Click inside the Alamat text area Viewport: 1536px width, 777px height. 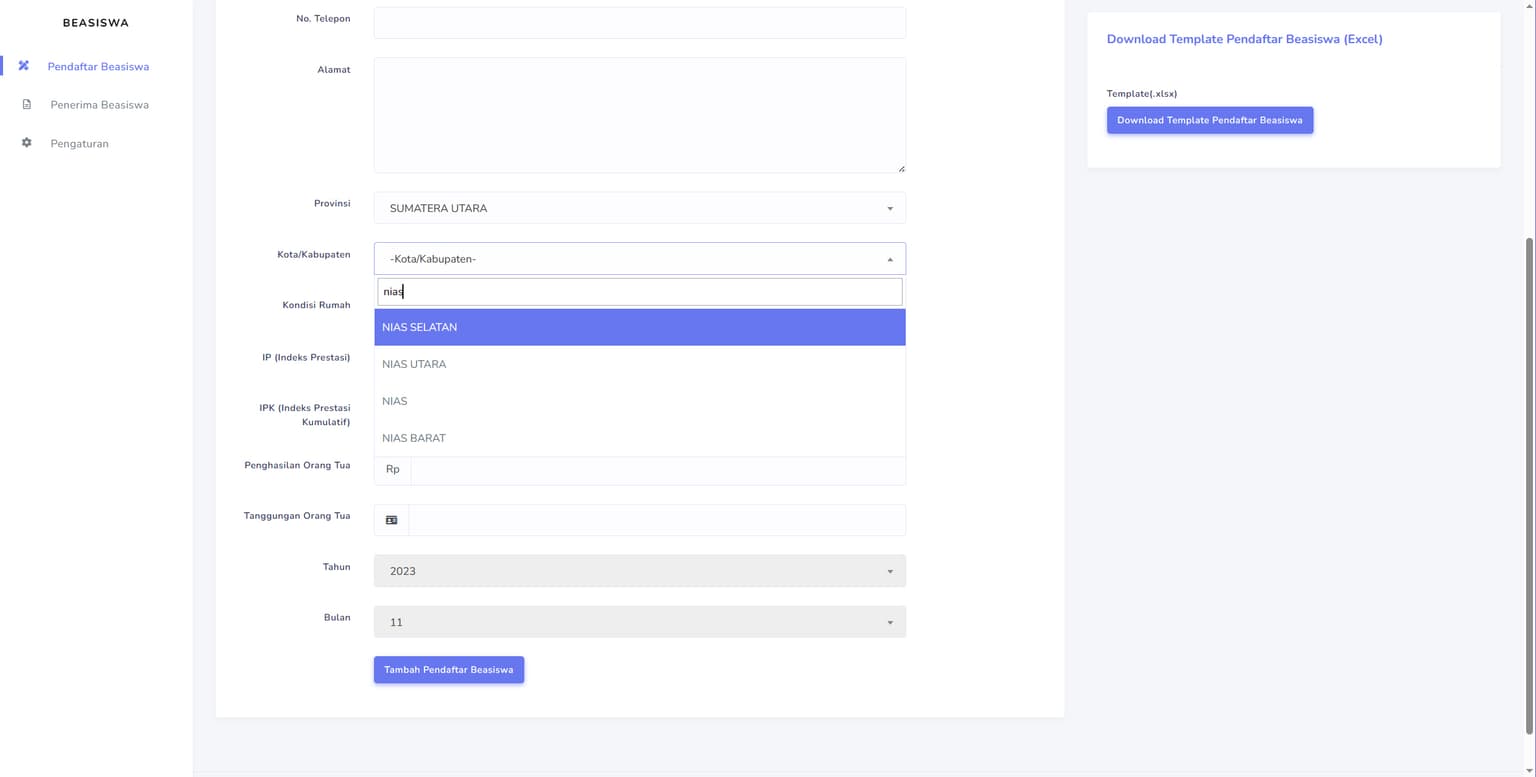[639, 115]
